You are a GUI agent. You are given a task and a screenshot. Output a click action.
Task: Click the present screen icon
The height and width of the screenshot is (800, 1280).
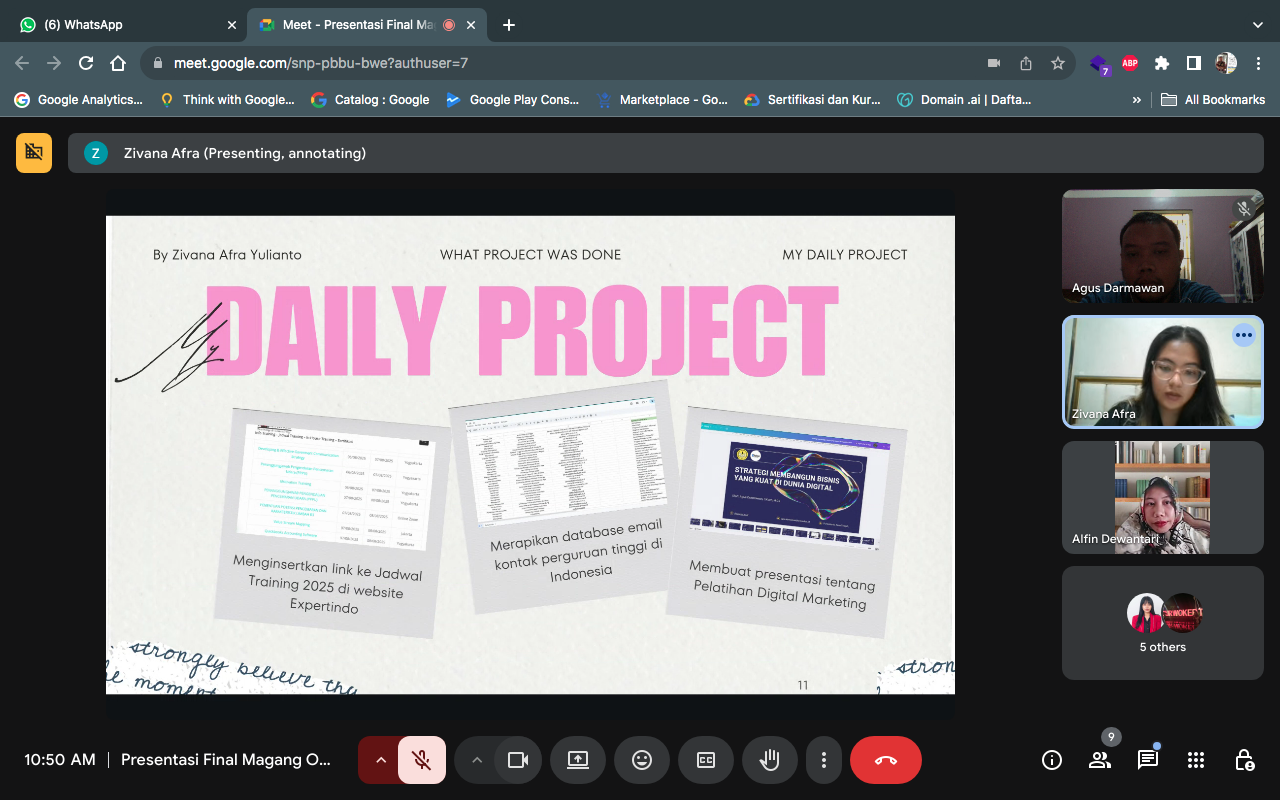coord(578,760)
